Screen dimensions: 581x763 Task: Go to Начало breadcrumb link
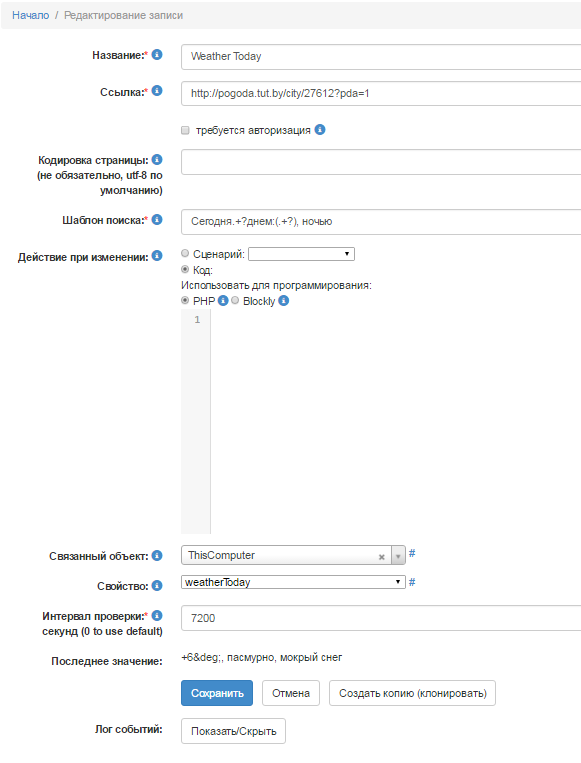pos(31,15)
